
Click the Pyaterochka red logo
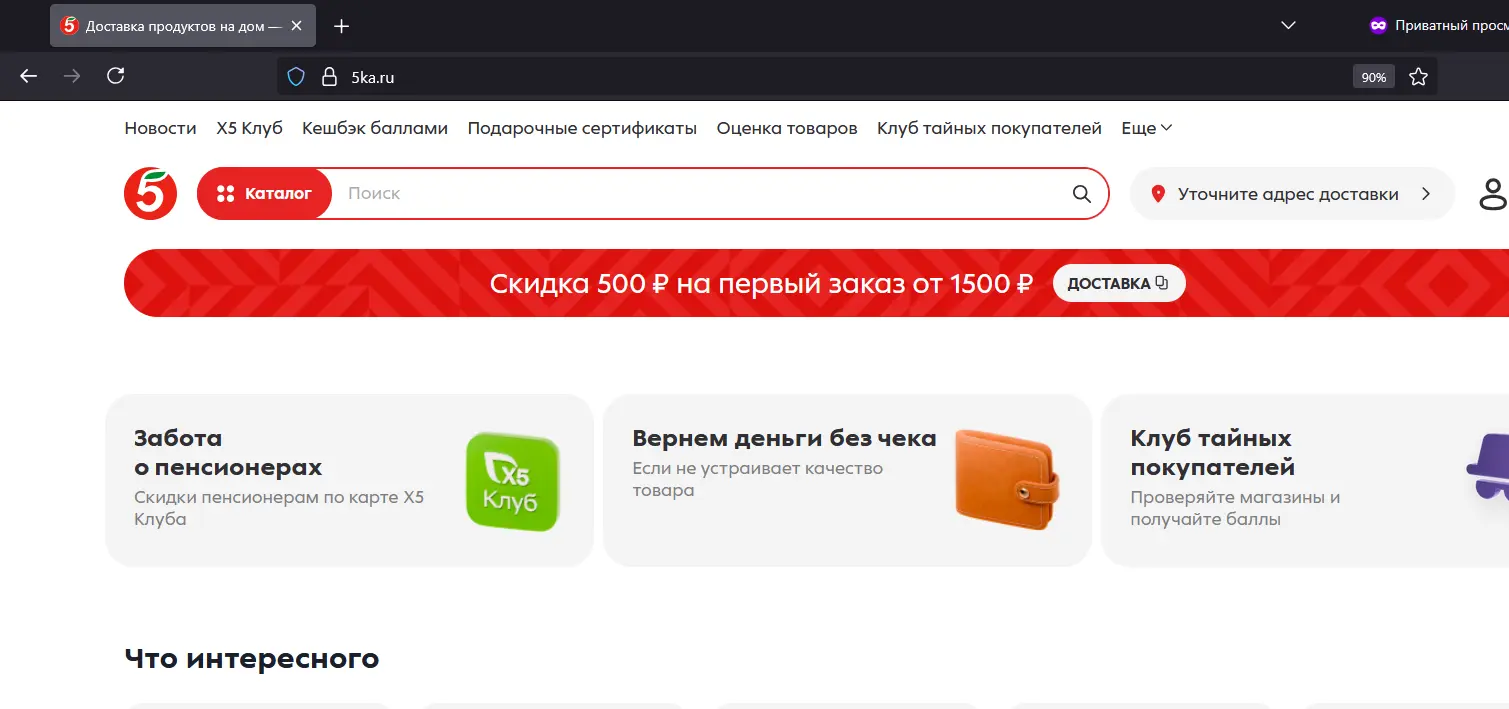pos(150,193)
